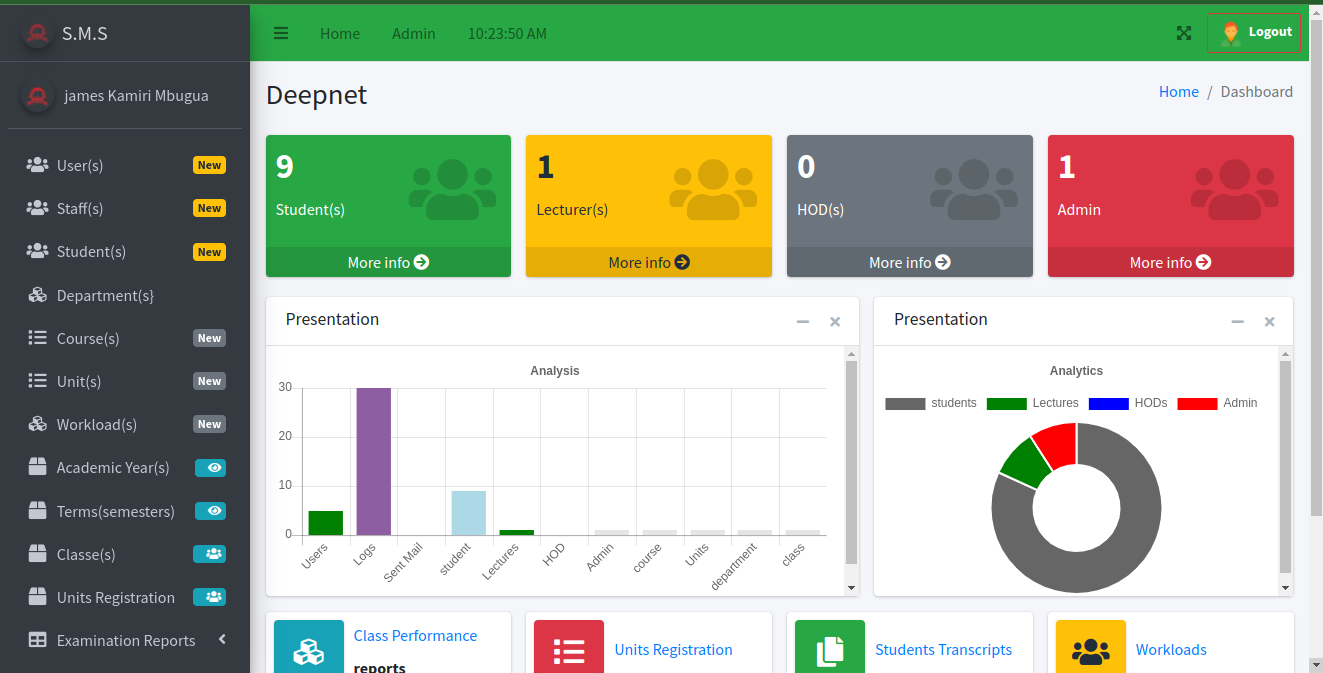Open More info on Student(s) card
This screenshot has width=1323, height=673.
coord(388,262)
